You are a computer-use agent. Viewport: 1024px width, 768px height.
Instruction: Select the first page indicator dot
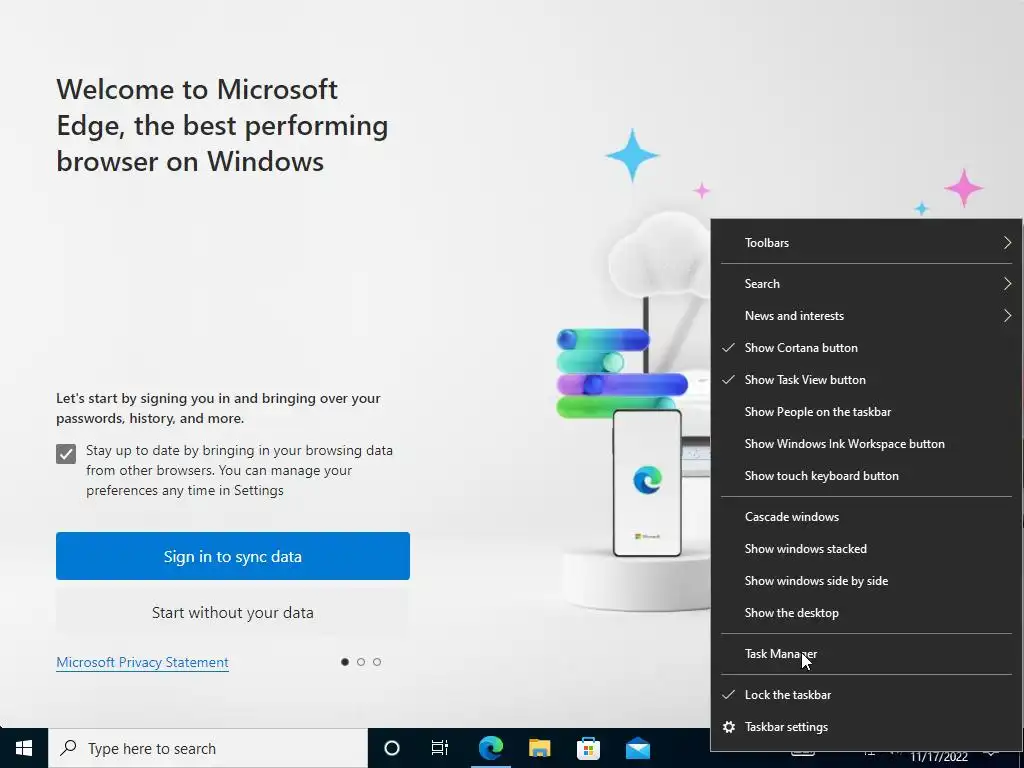345,662
